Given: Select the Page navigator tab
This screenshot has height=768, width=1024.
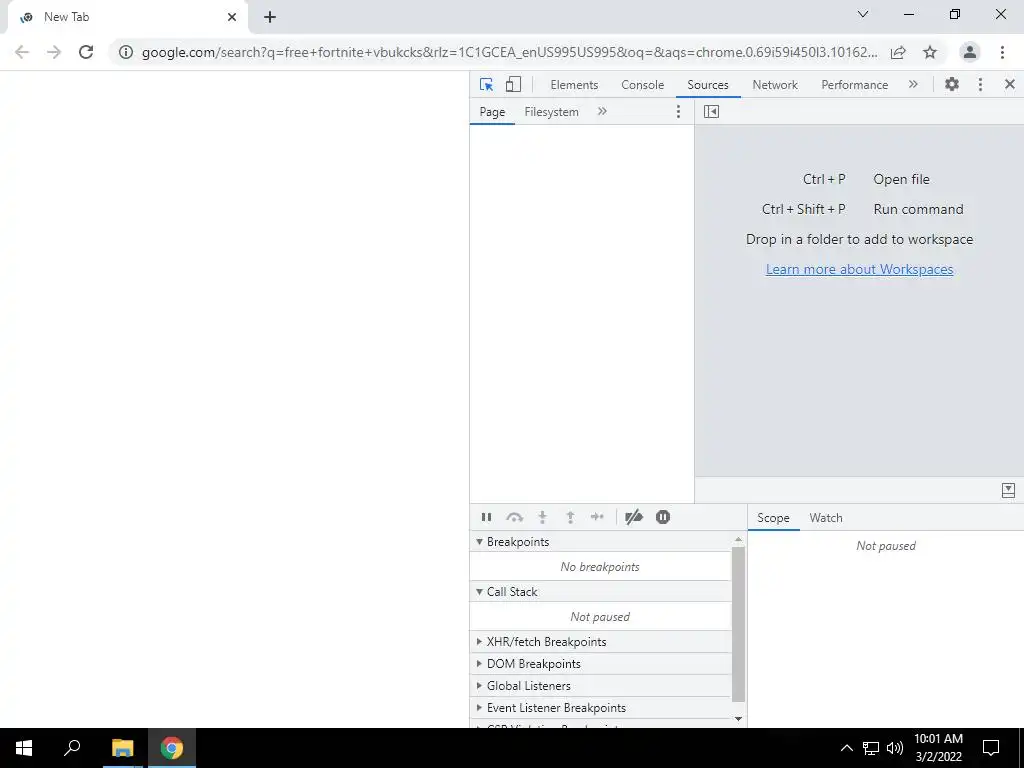Looking at the screenshot, I should click(x=492, y=112).
